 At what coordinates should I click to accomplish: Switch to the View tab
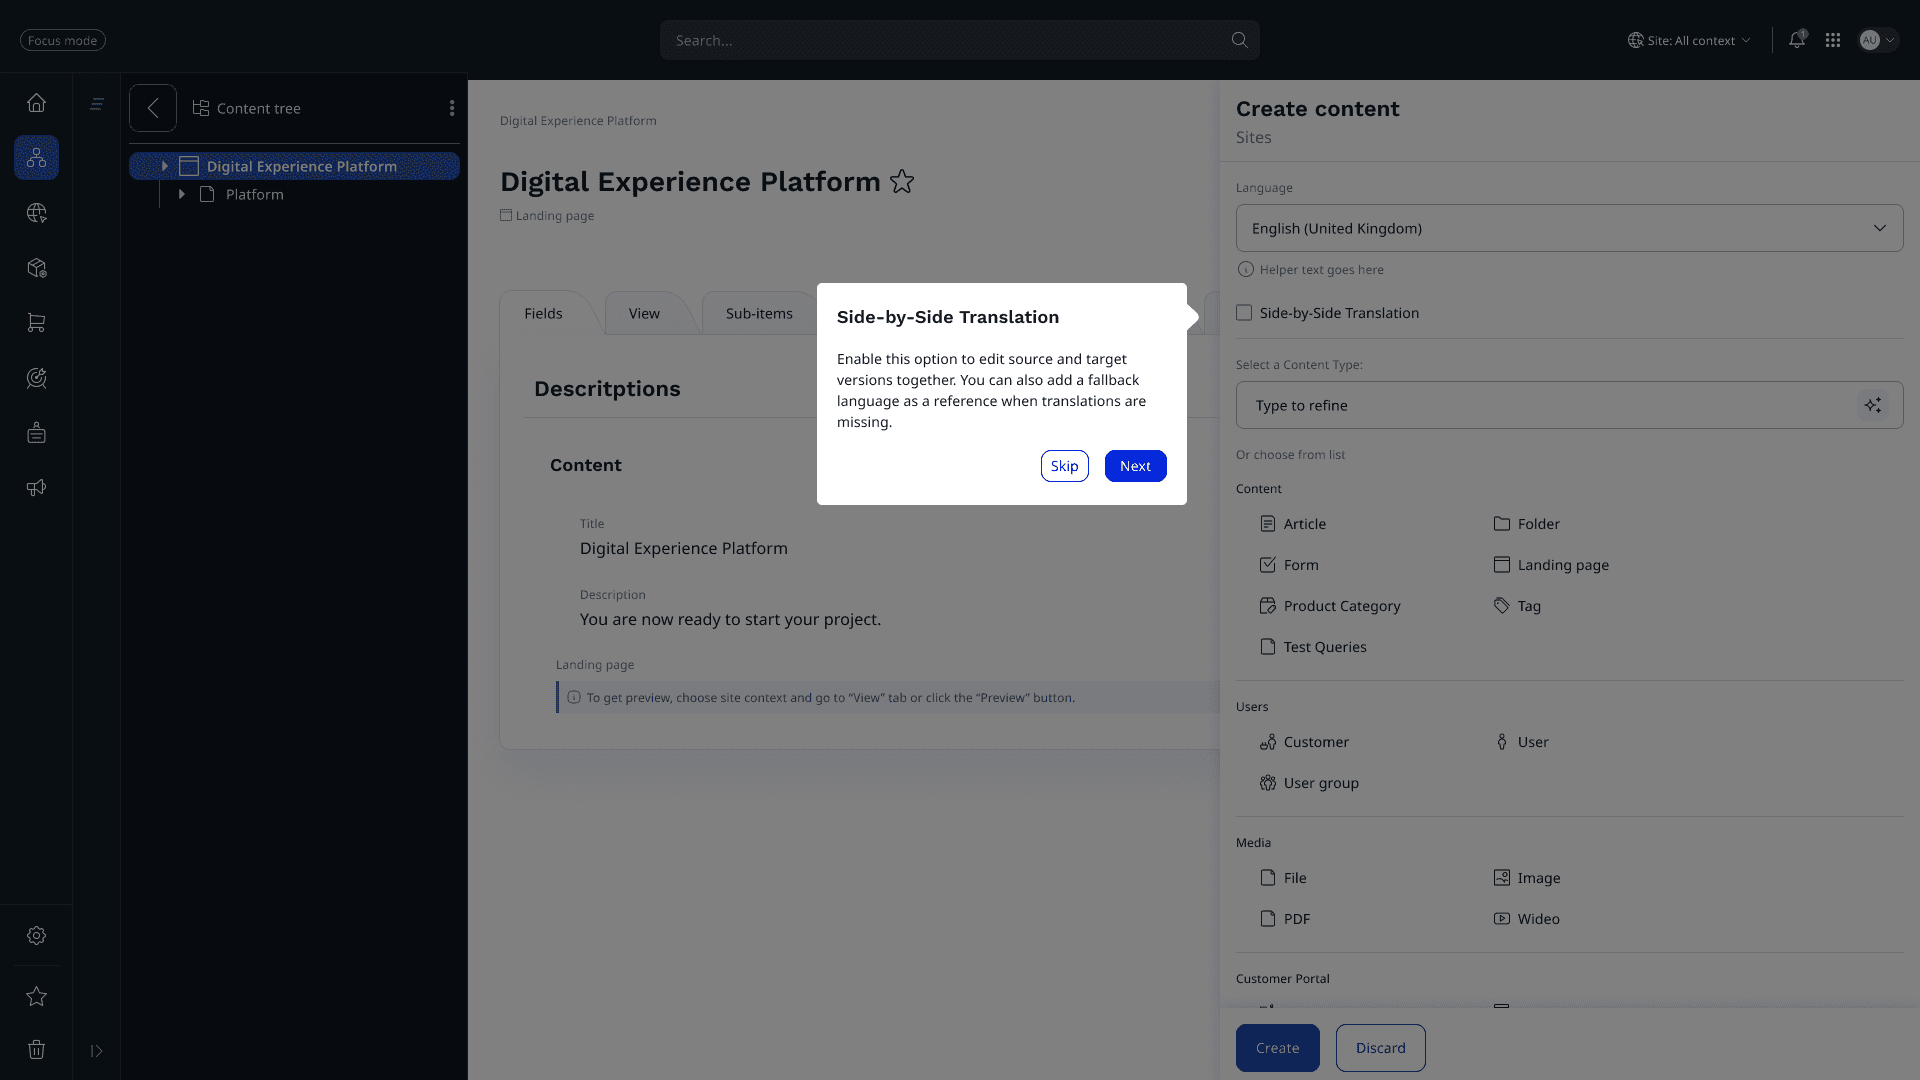point(644,313)
